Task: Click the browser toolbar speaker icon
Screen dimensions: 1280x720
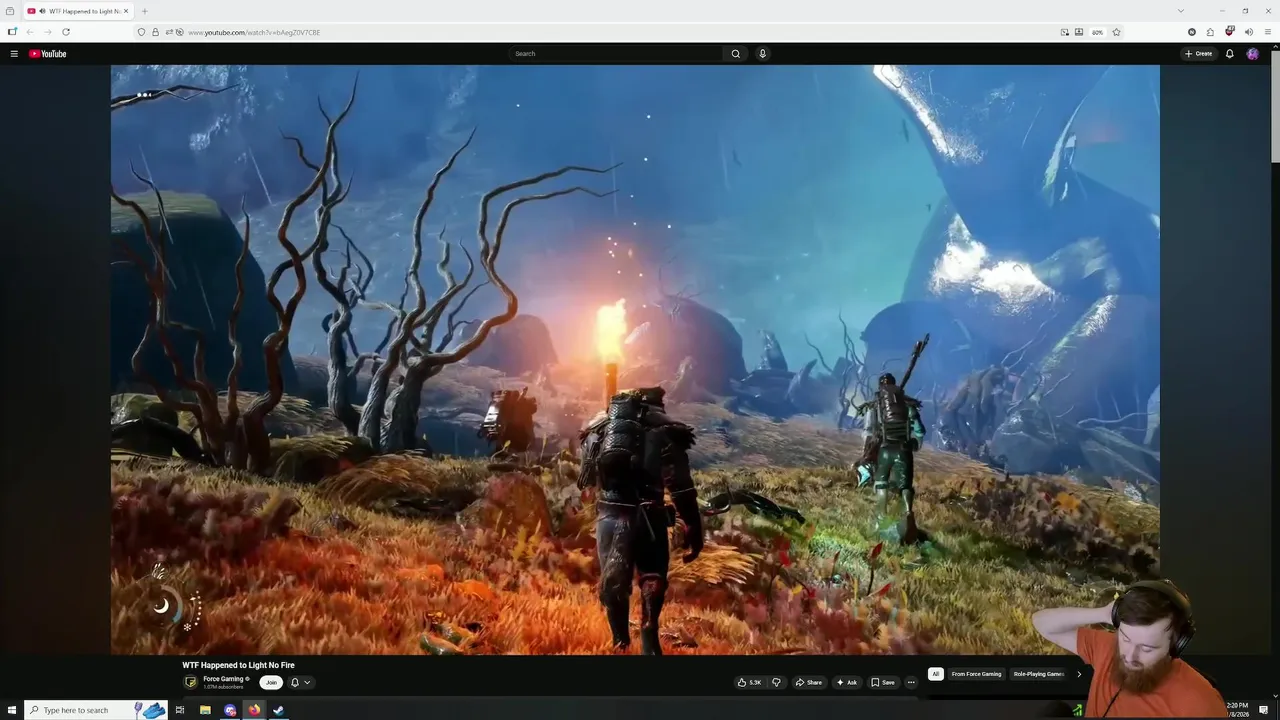Action: coord(1248,32)
